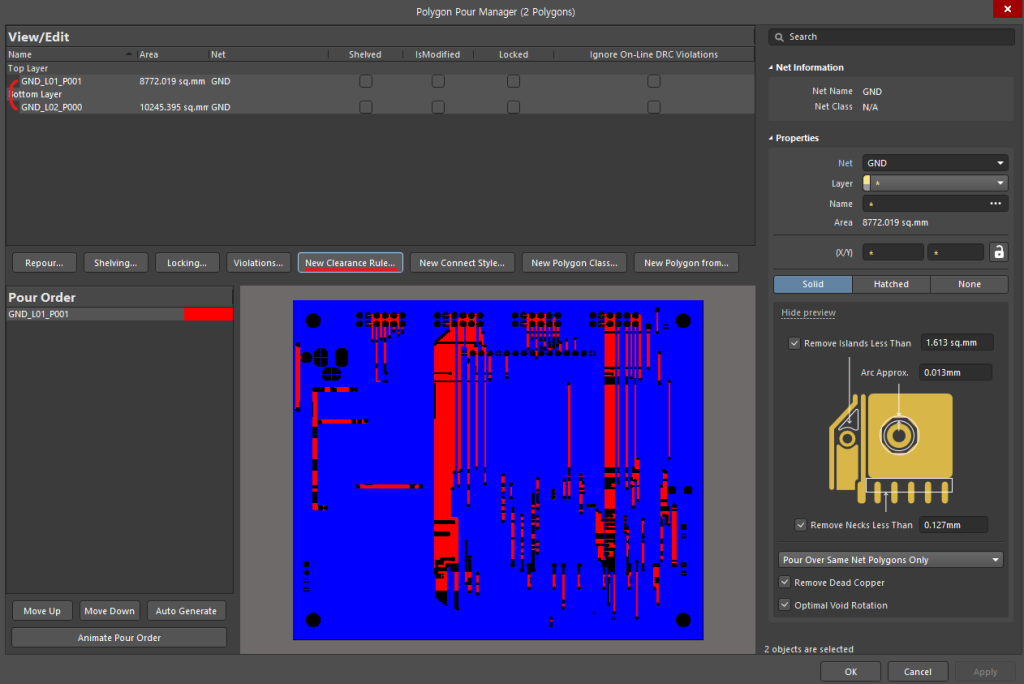Uncheck Remove Dead Copper
Image resolution: width=1024 pixels, height=684 pixels.
click(785, 582)
